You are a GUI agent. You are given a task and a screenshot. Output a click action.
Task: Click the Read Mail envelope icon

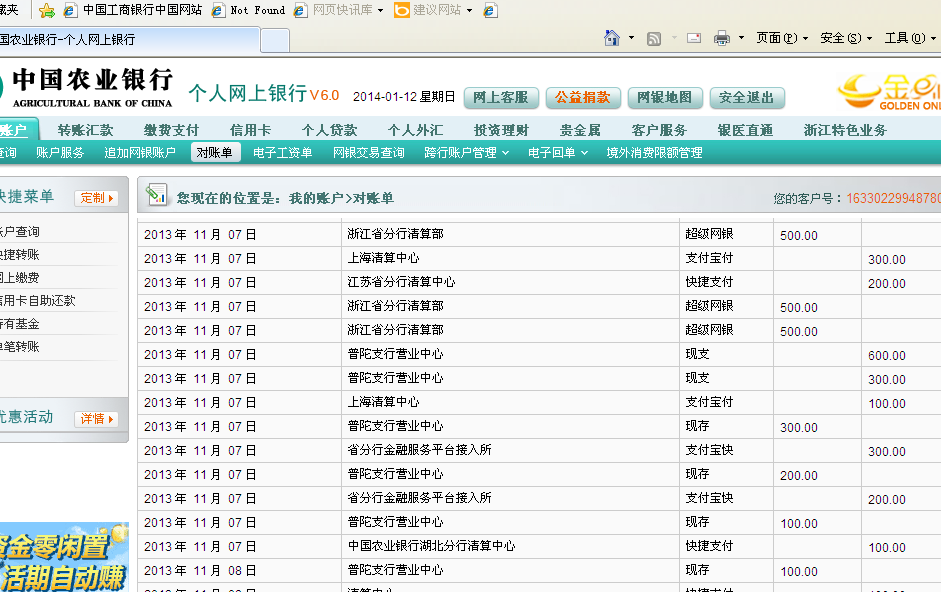tap(694, 38)
